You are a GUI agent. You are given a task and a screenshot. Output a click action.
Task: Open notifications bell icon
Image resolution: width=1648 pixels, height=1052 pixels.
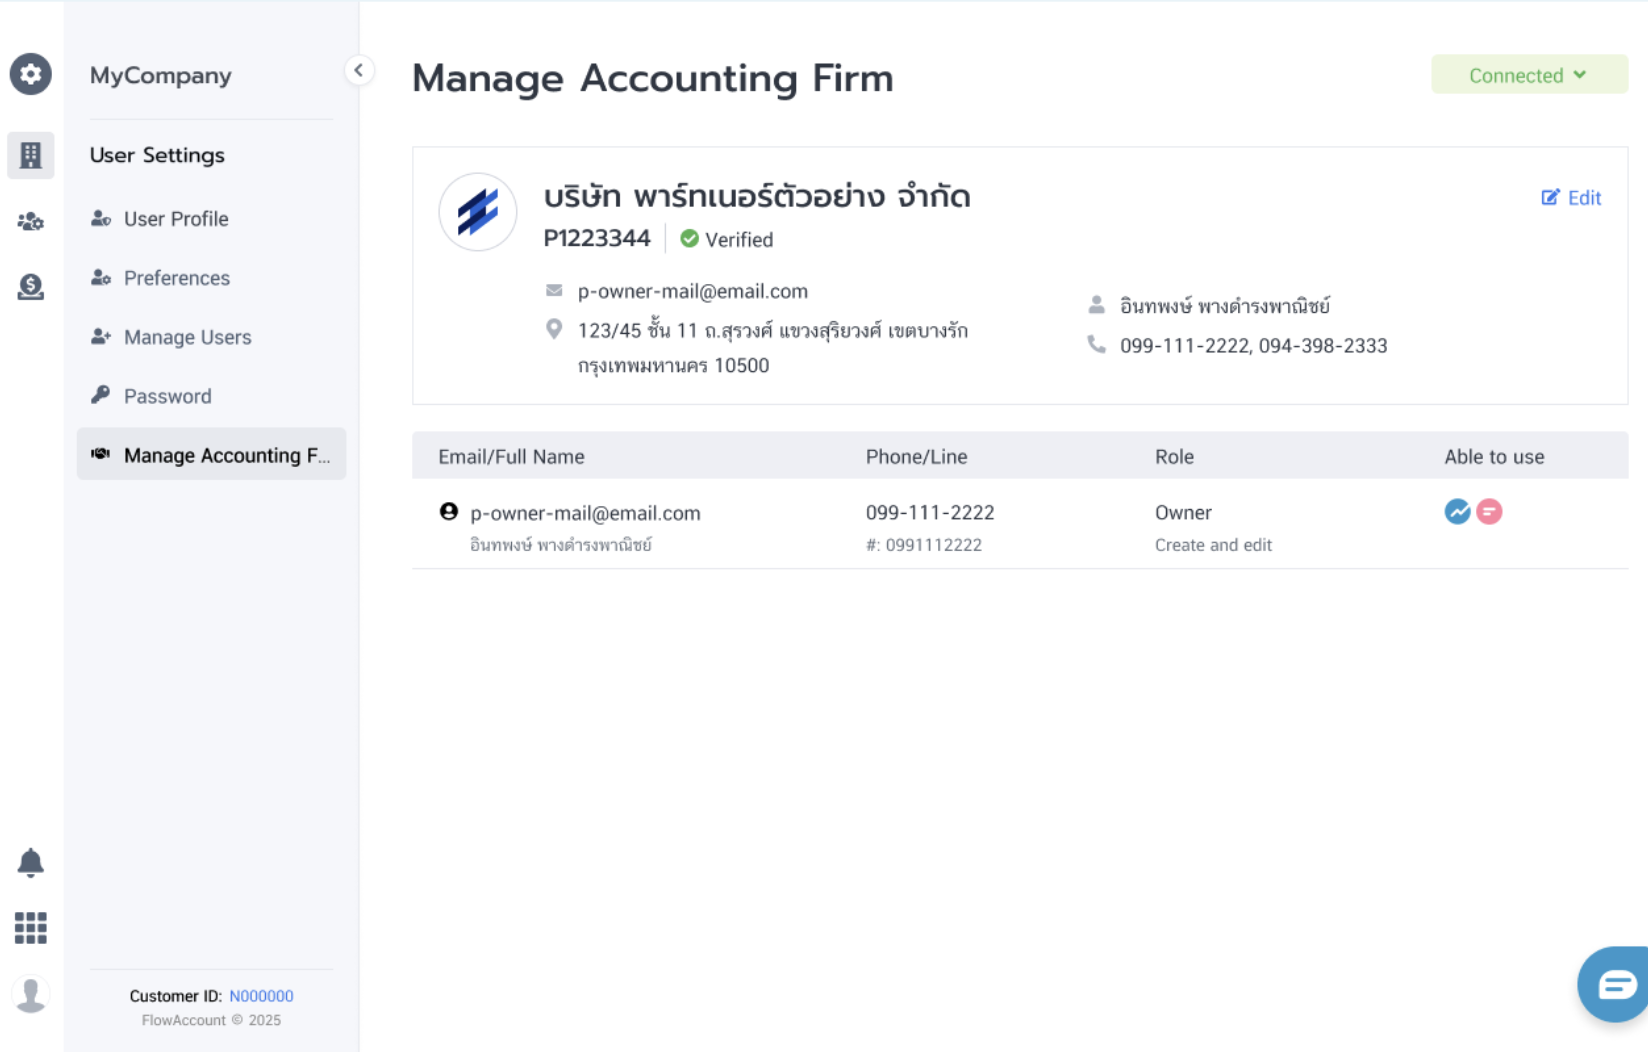click(31, 862)
